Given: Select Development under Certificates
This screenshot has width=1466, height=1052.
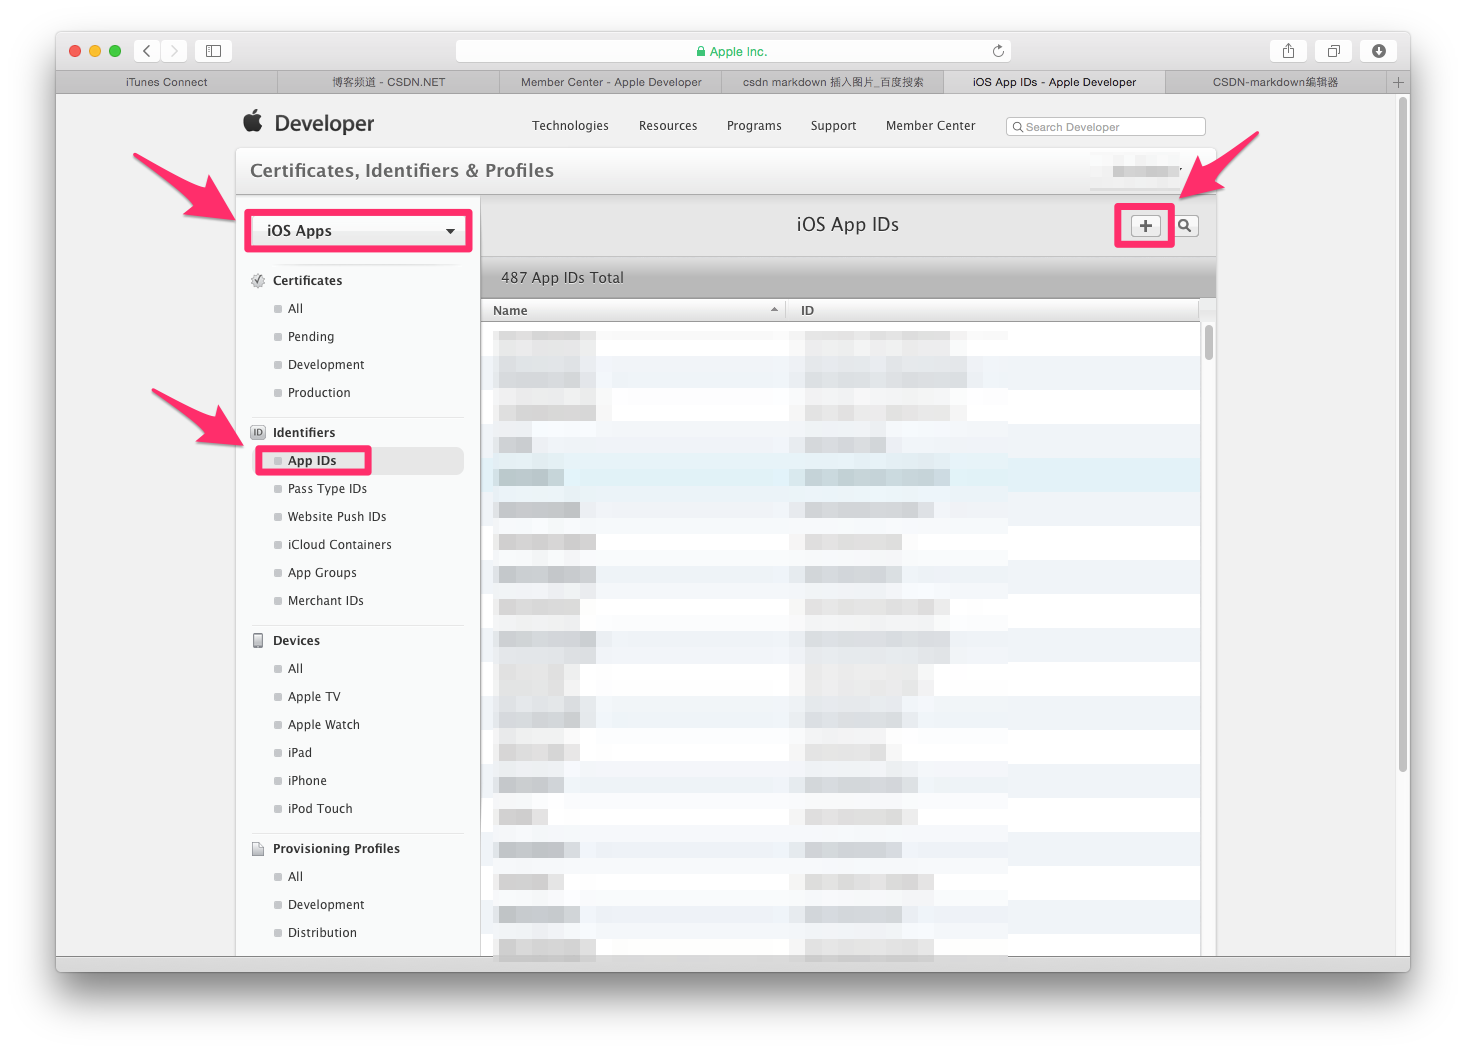Looking at the screenshot, I should click(326, 365).
